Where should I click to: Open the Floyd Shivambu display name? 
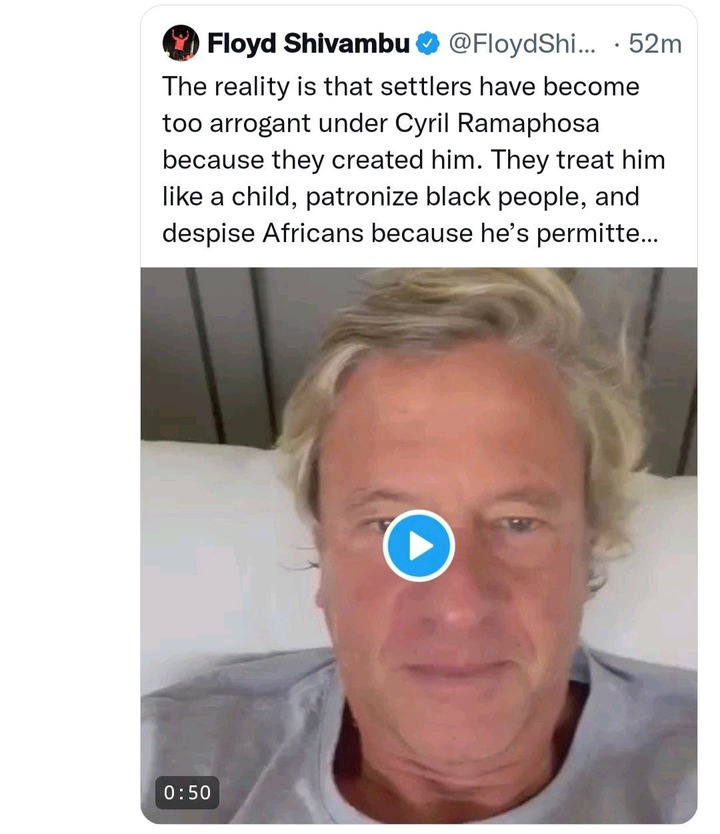(x=308, y=43)
